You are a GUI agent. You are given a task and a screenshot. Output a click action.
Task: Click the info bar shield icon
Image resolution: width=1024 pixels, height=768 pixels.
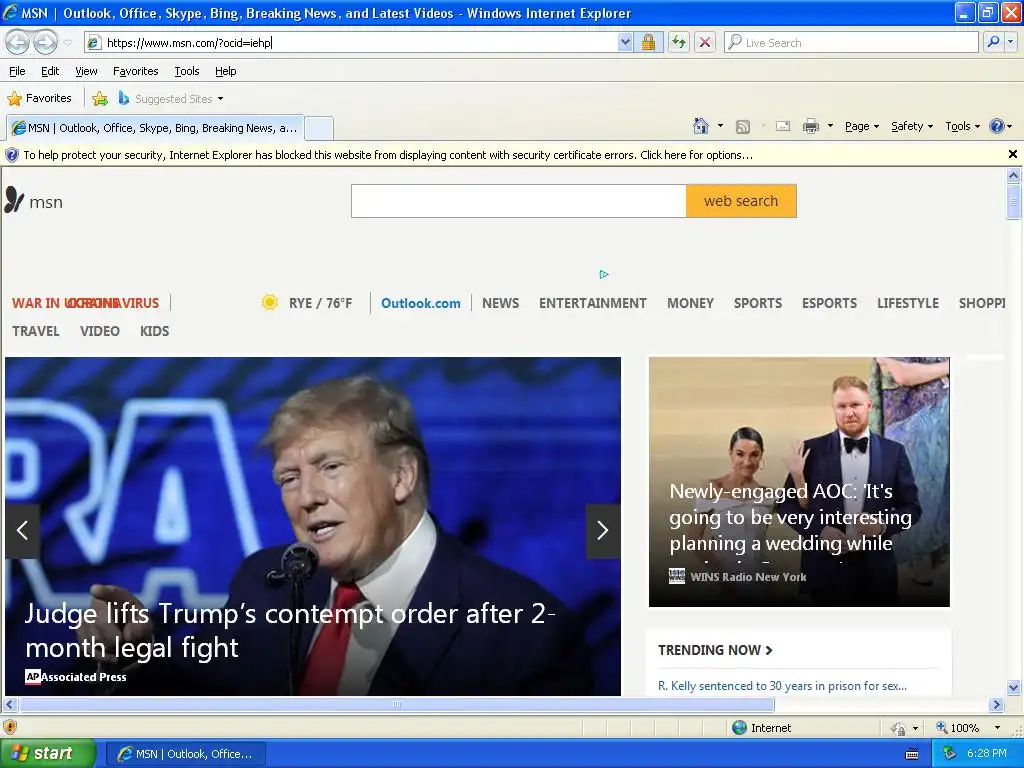pos(12,155)
